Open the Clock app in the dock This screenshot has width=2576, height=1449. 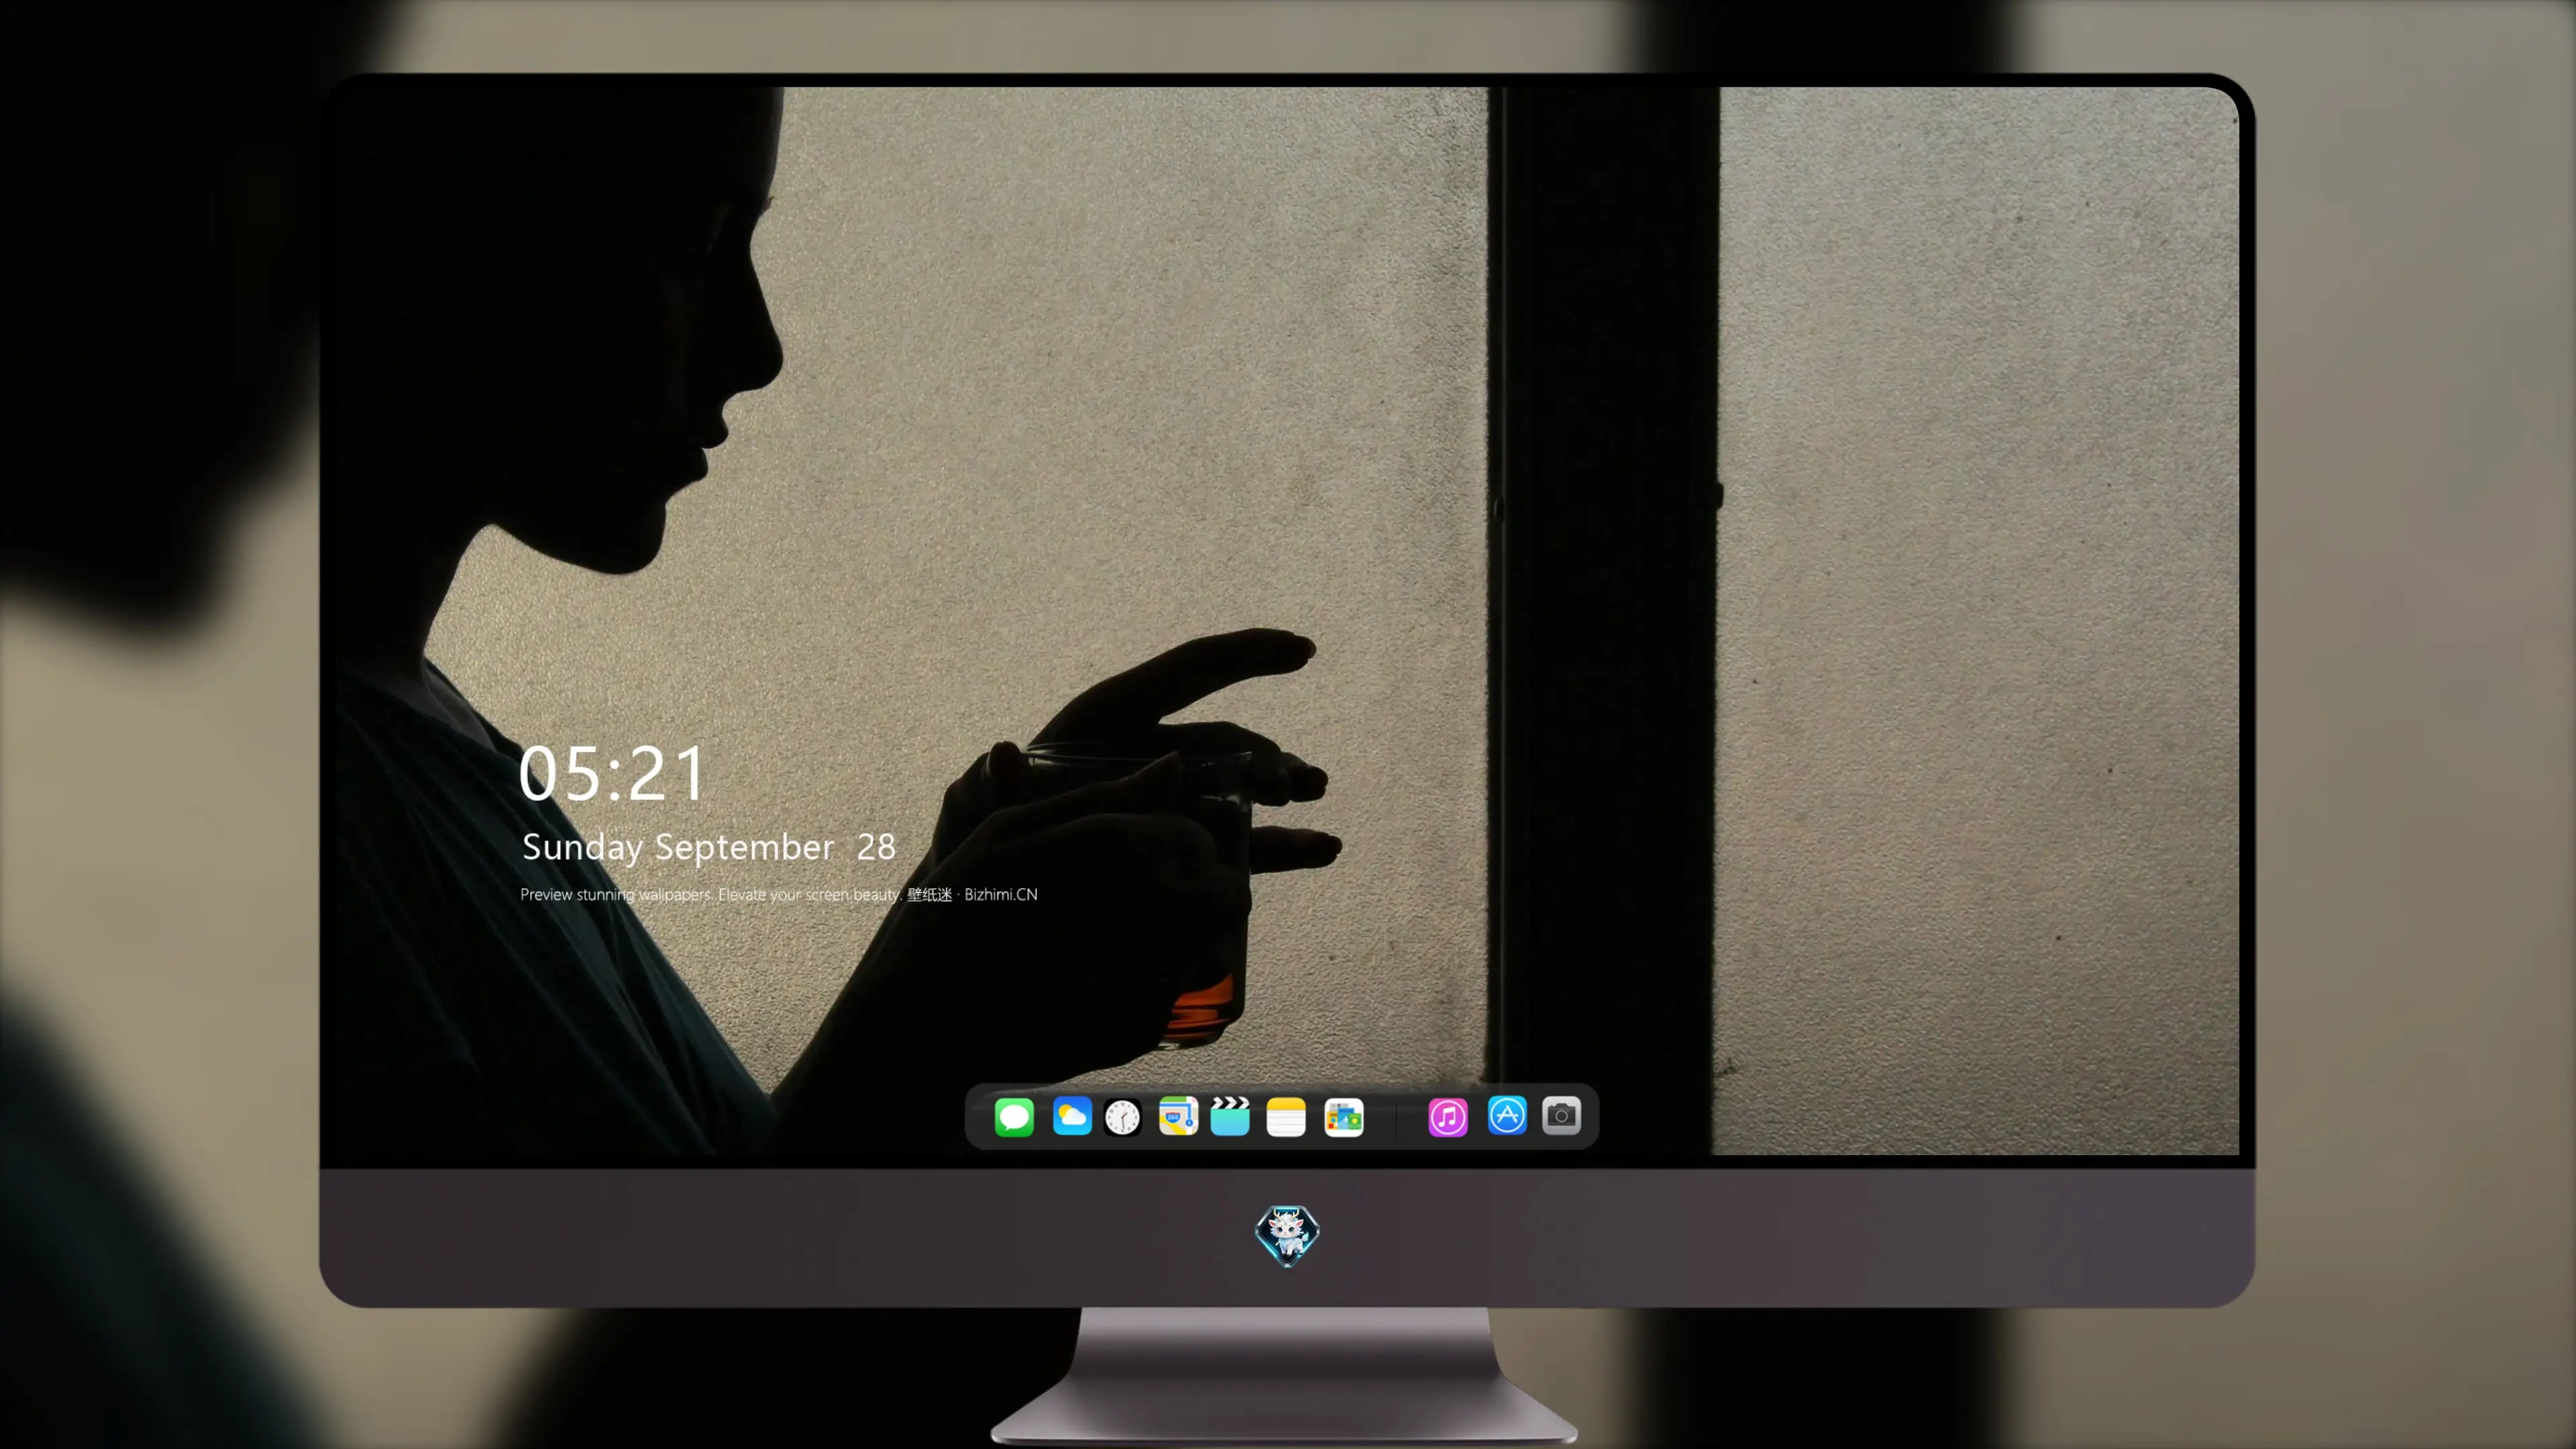tap(1123, 1117)
